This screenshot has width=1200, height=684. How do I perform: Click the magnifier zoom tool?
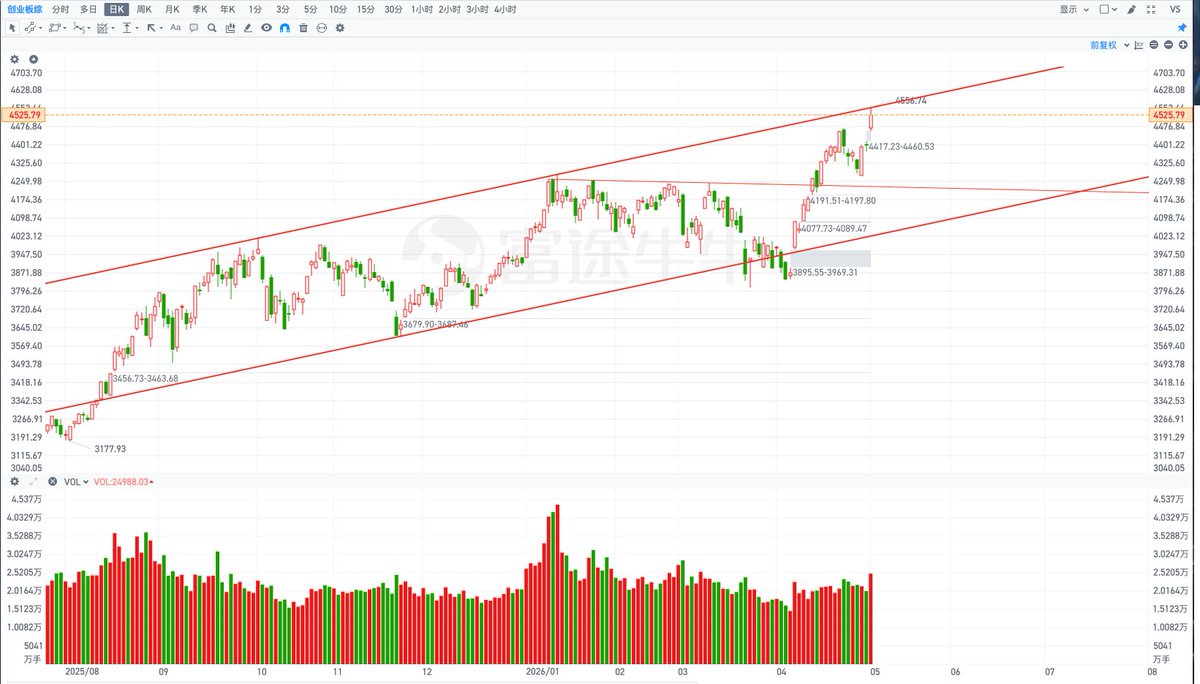point(212,28)
